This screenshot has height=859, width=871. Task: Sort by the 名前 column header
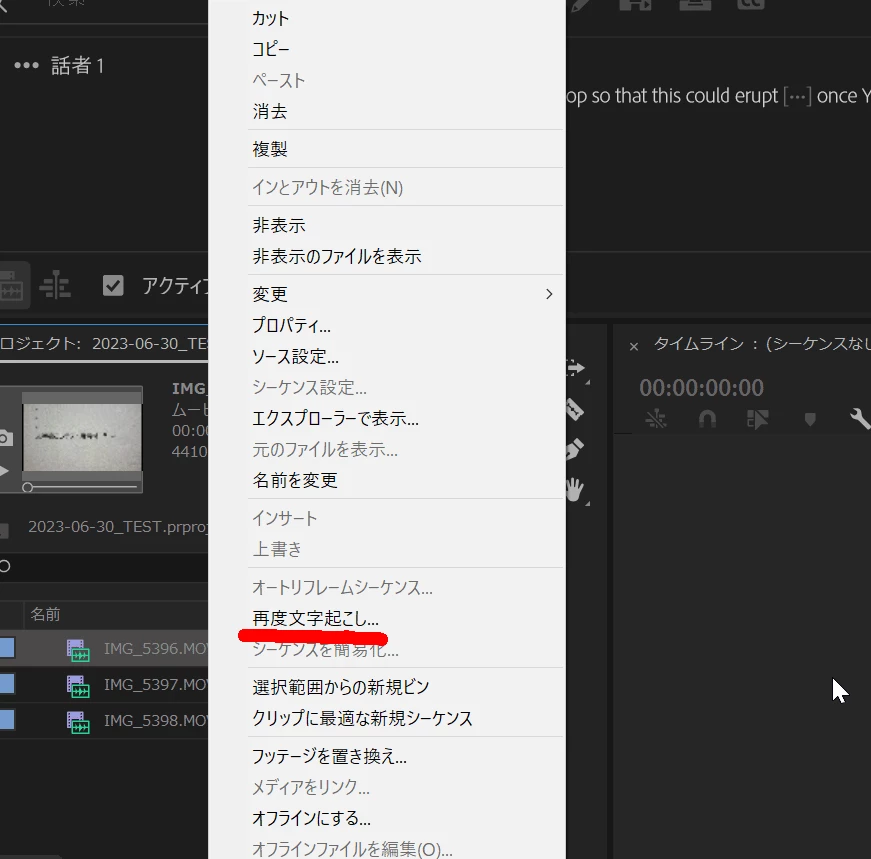(x=45, y=615)
